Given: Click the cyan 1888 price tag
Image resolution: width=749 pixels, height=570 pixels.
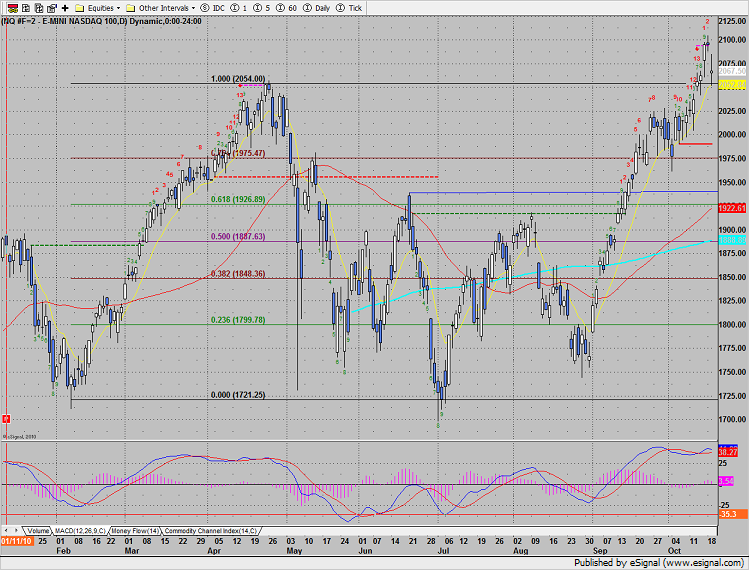Looking at the screenshot, I should (x=732, y=240).
